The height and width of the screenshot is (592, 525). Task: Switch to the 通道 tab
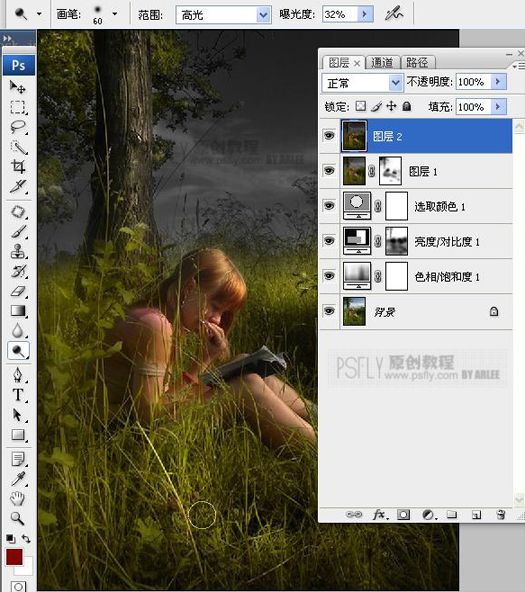tap(382, 62)
